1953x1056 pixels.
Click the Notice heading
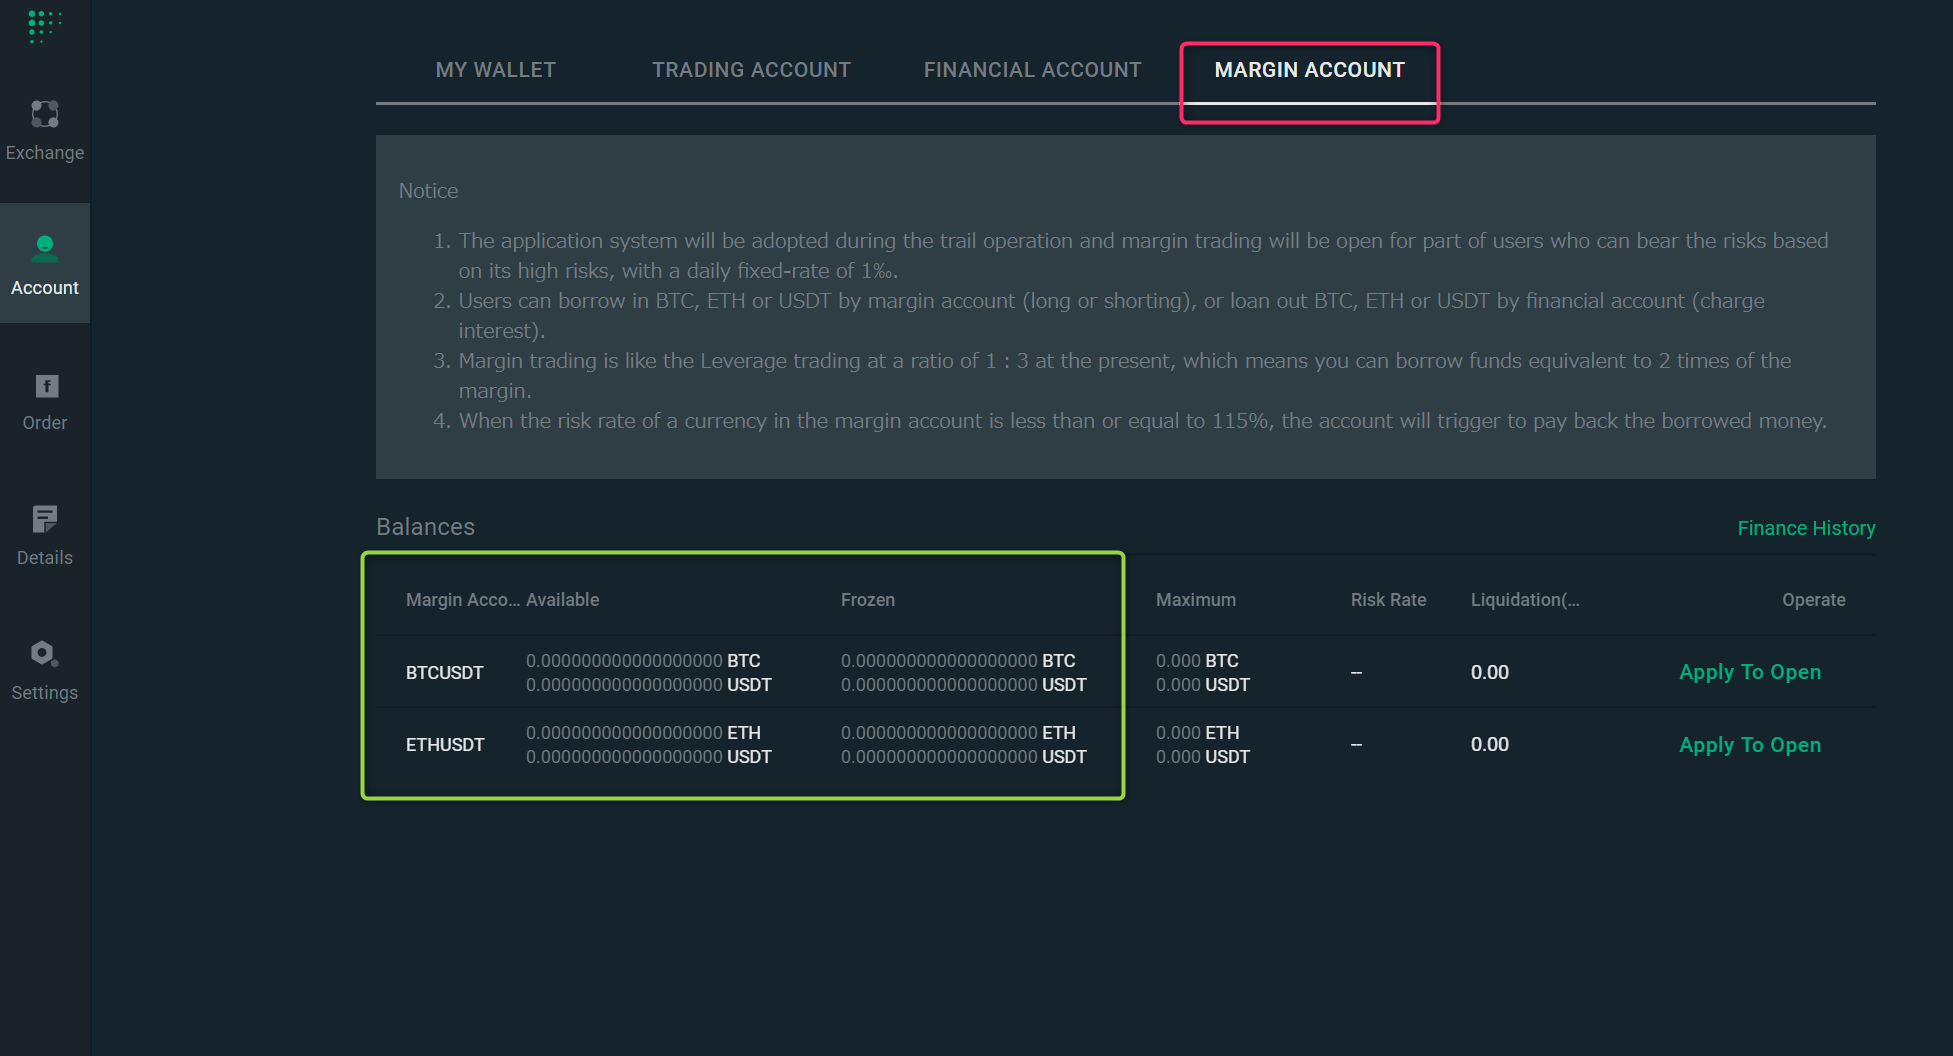(429, 191)
